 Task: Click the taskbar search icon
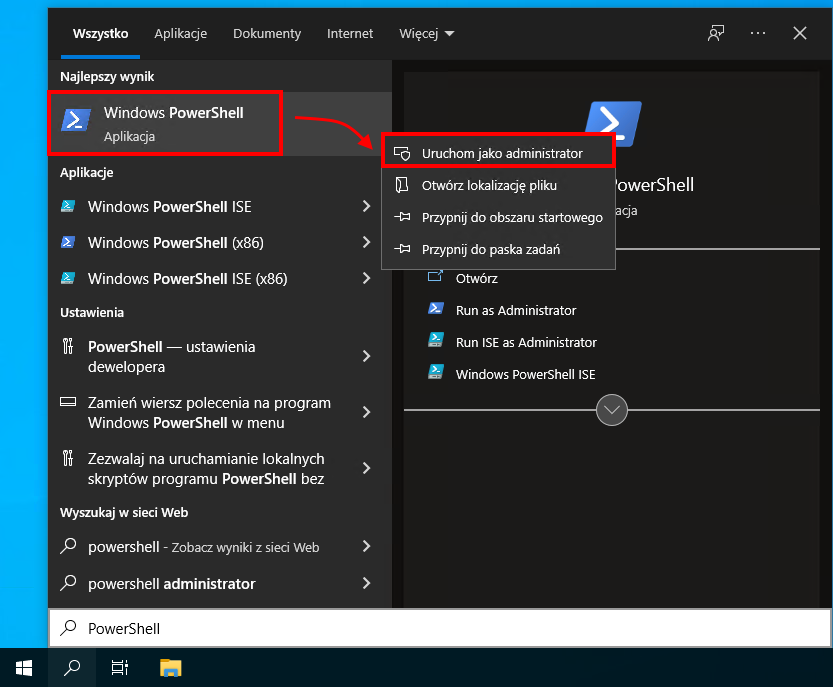(x=72, y=668)
